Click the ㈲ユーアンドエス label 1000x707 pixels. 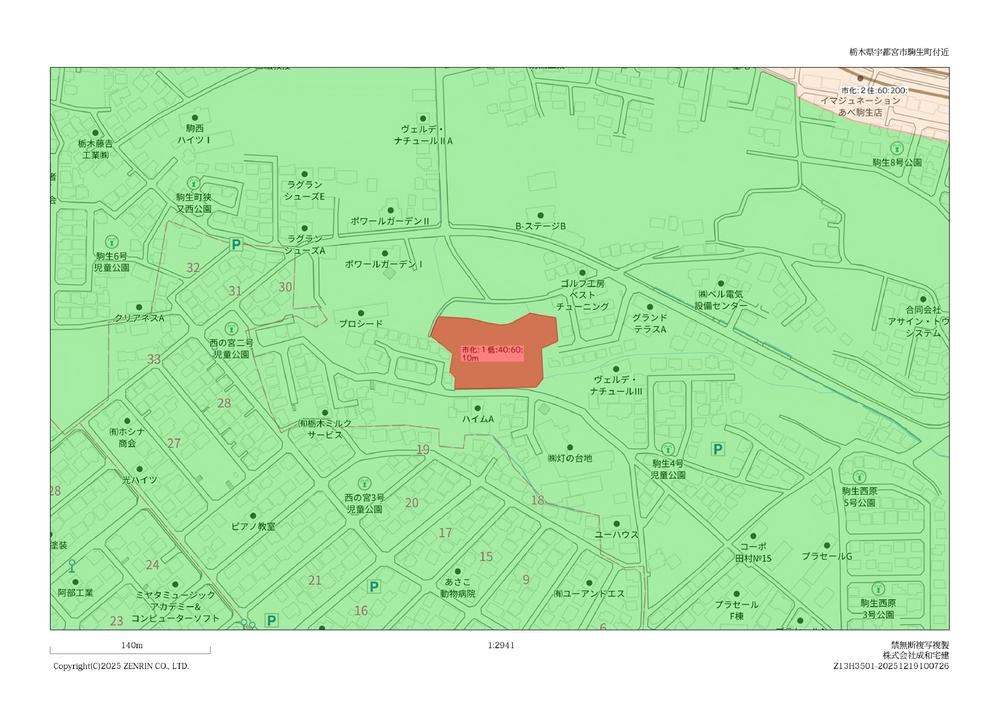[x=589, y=594]
